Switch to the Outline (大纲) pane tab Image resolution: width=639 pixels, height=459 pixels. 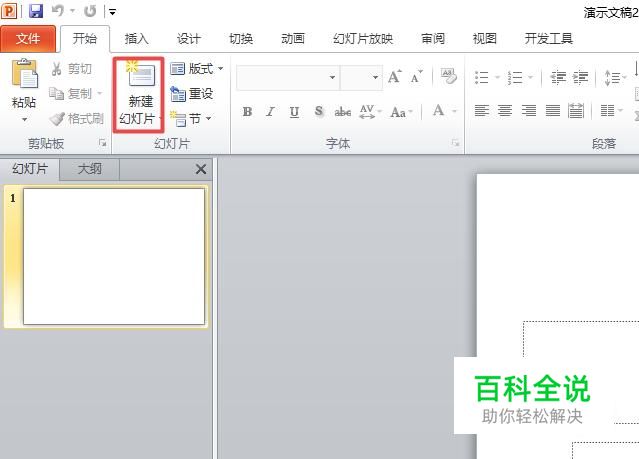(89, 169)
